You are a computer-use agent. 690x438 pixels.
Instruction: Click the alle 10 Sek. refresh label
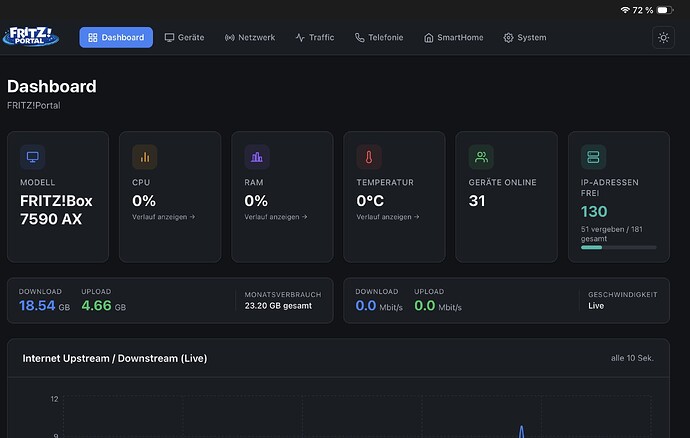click(632, 358)
